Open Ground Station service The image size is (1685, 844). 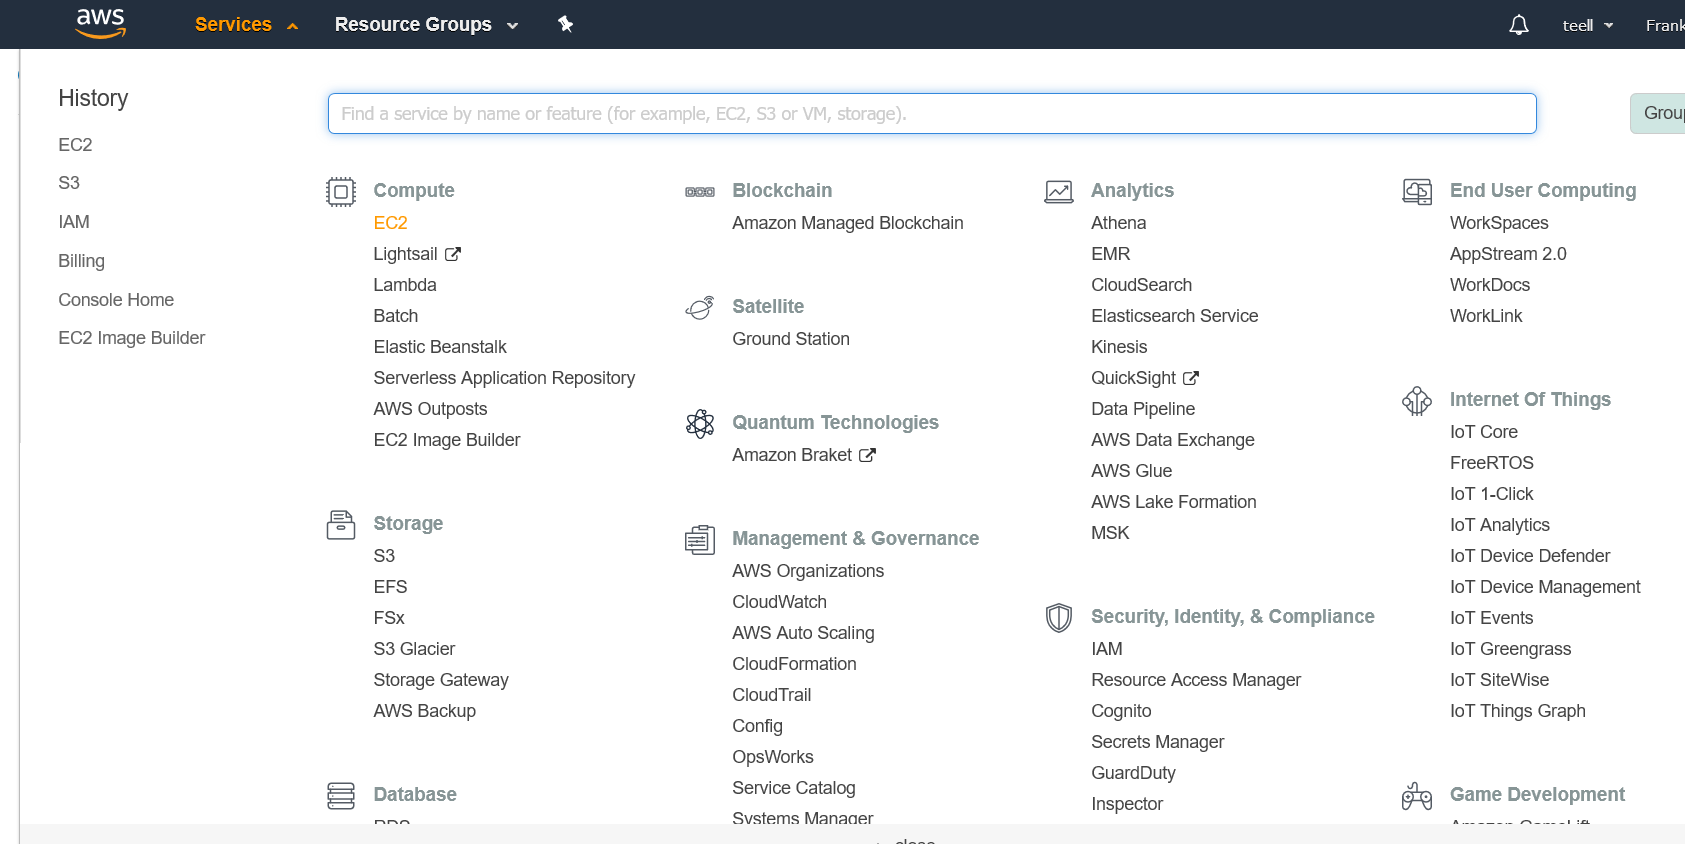pos(791,339)
